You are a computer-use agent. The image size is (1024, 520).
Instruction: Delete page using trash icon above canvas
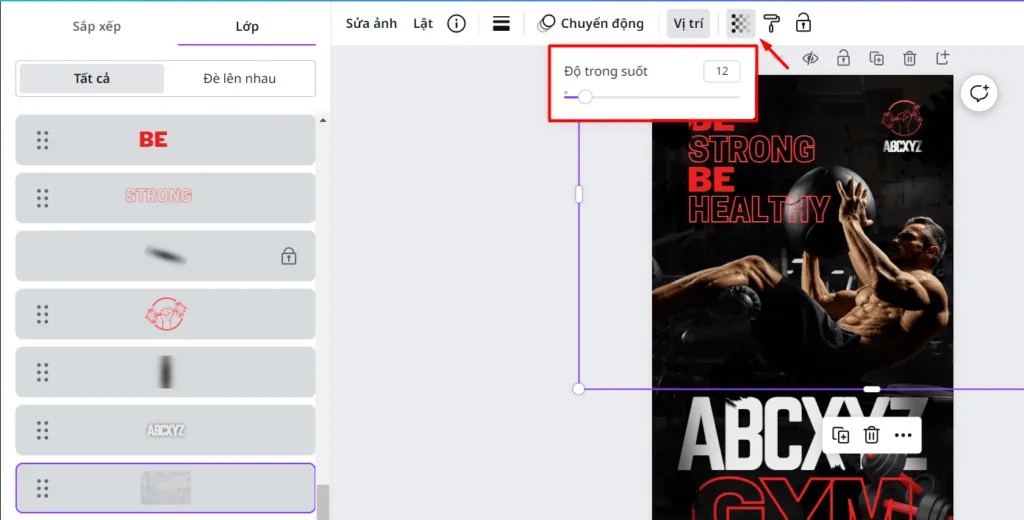click(x=909, y=58)
